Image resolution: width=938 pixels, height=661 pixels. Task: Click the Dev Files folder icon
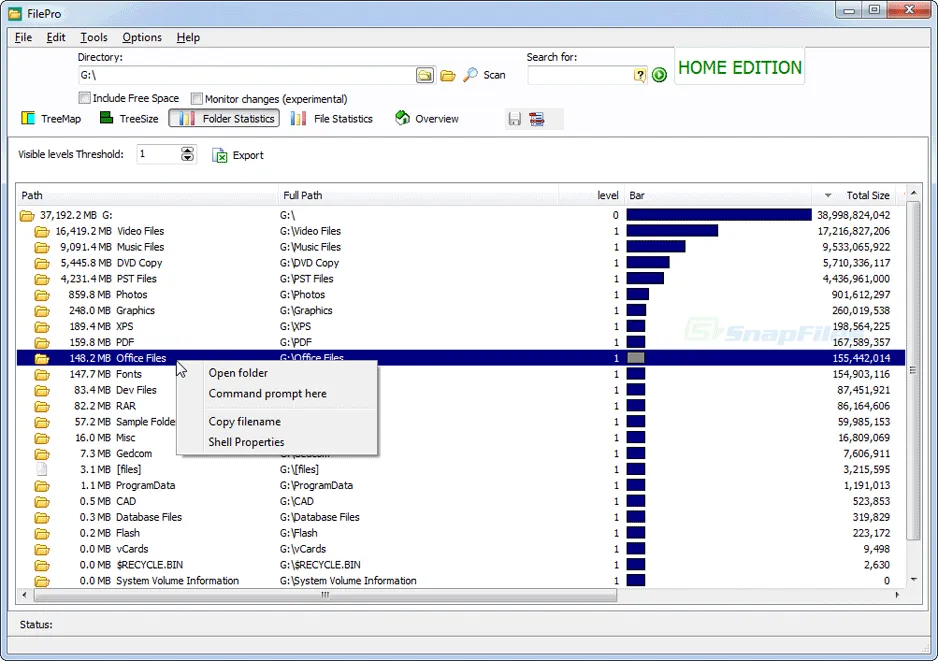click(x=41, y=390)
